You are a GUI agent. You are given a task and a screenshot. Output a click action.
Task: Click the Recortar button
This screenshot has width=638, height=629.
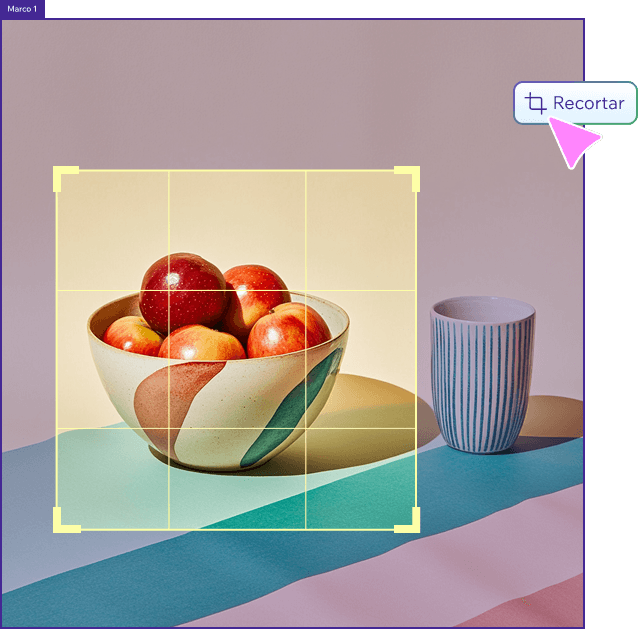click(575, 103)
